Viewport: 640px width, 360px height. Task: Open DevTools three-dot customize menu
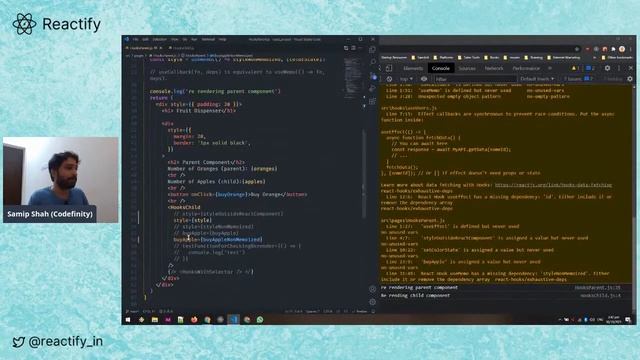619,68
